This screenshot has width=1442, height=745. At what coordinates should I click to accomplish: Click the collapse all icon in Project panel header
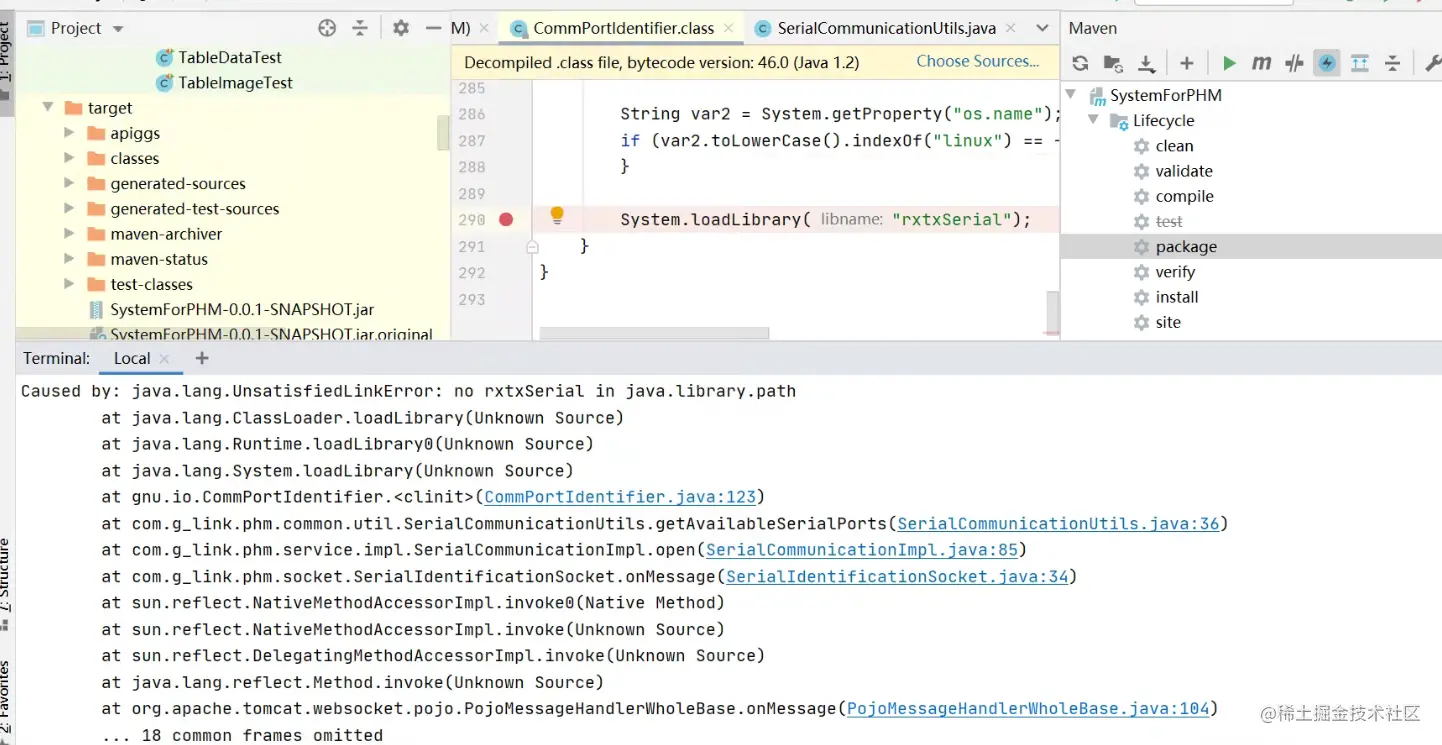coord(360,28)
